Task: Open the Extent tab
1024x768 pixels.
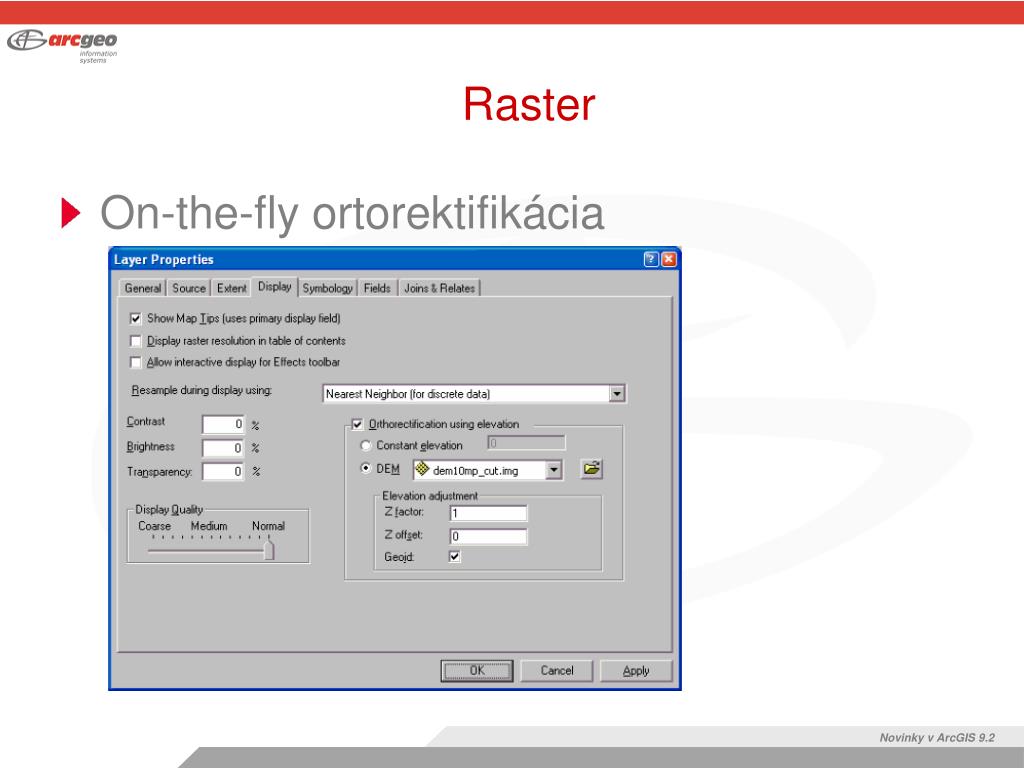Action: point(232,288)
